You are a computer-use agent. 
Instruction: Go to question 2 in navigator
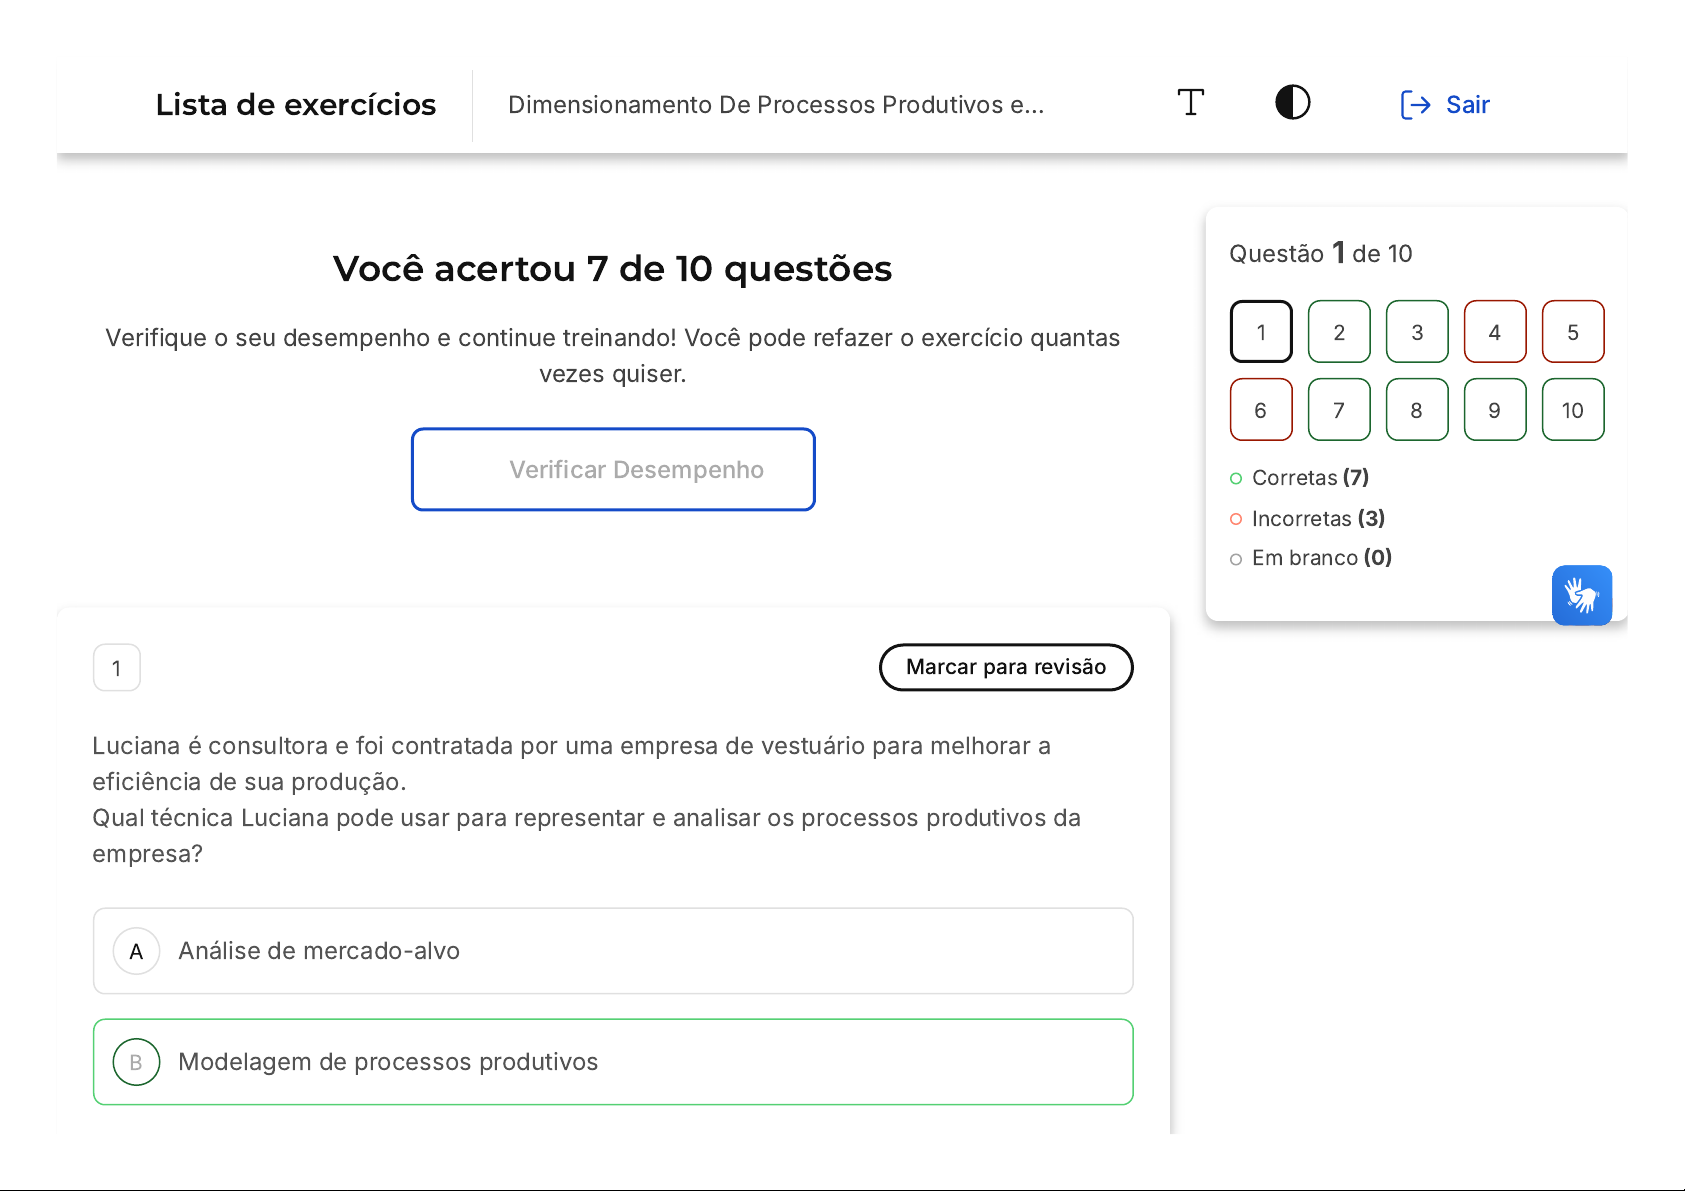click(1339, 332)
